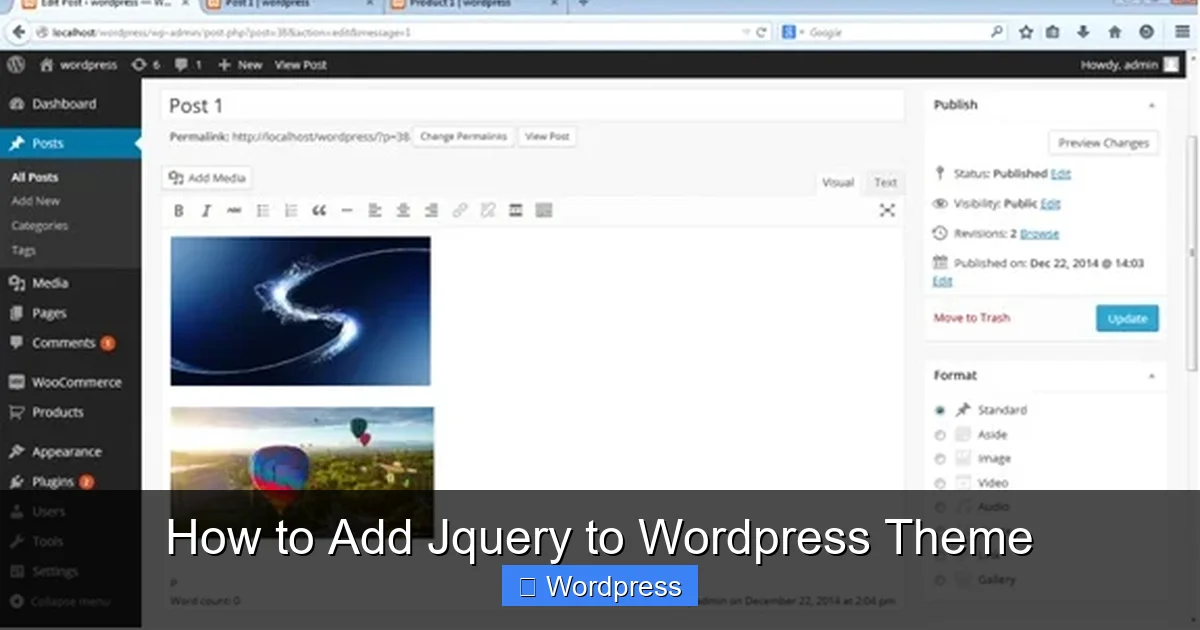Toggle bold formatting in editor toolbar
The image size is (1200, 630).
coord(179,211)
